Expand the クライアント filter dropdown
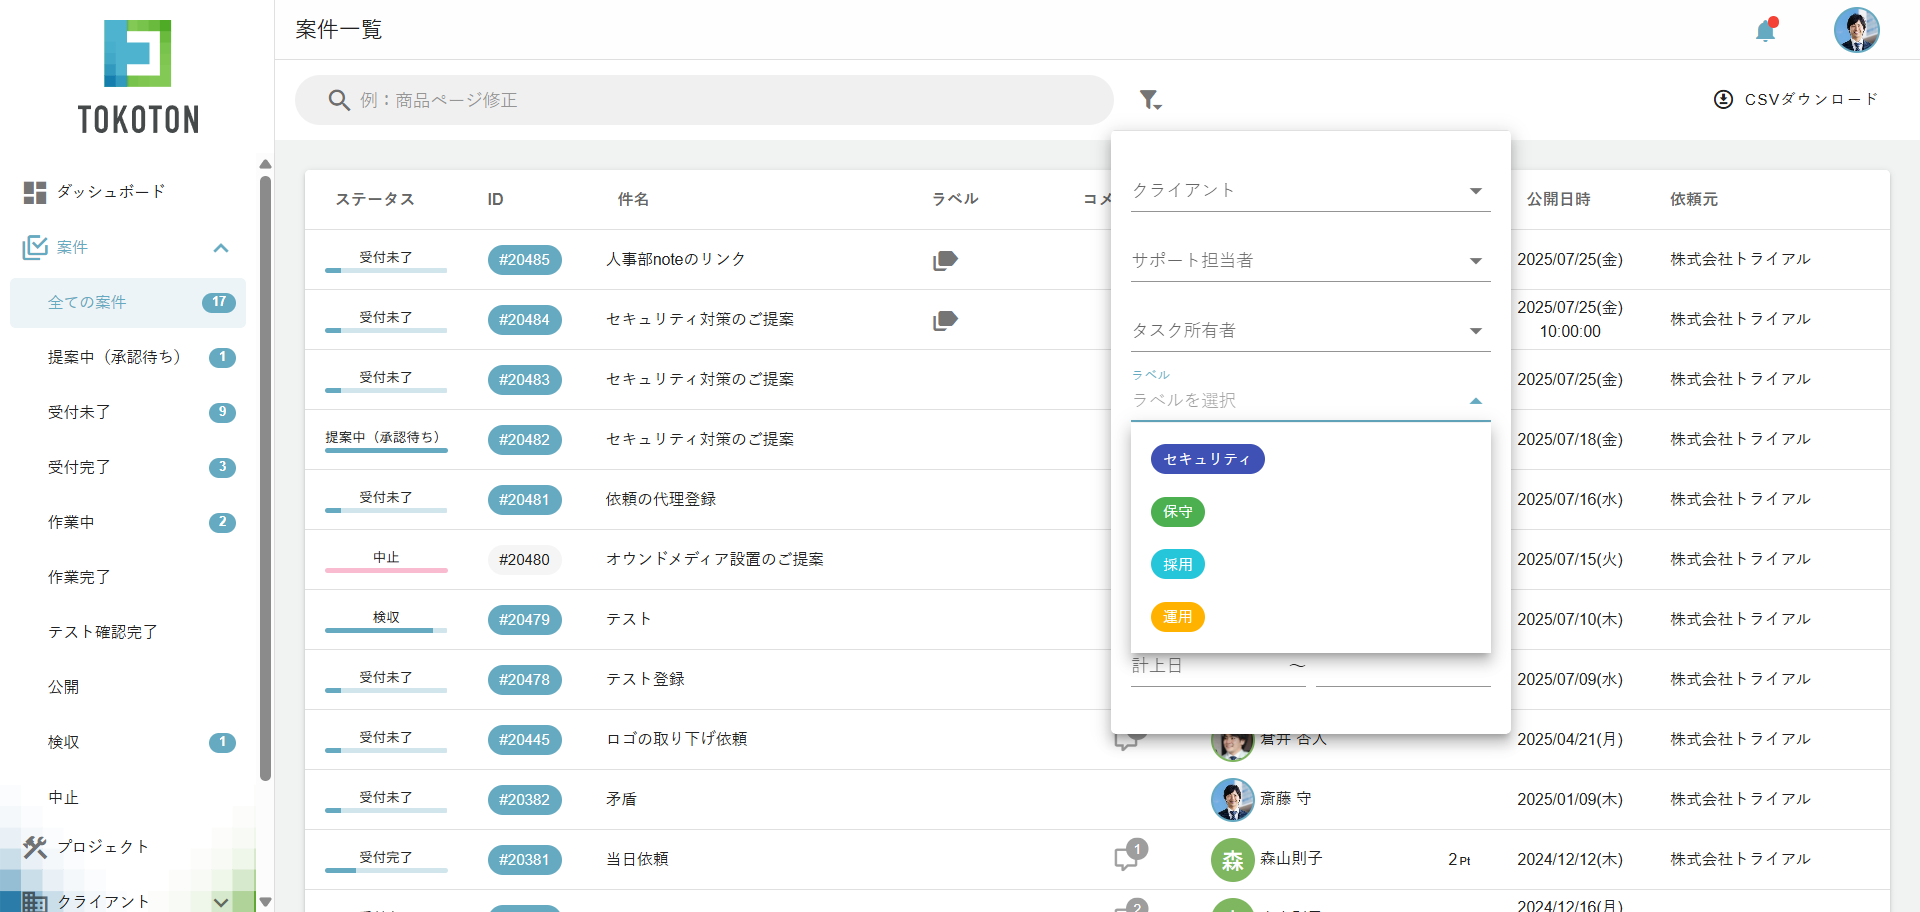Viewport: 1920px width, 912px height. (1310, 191)
